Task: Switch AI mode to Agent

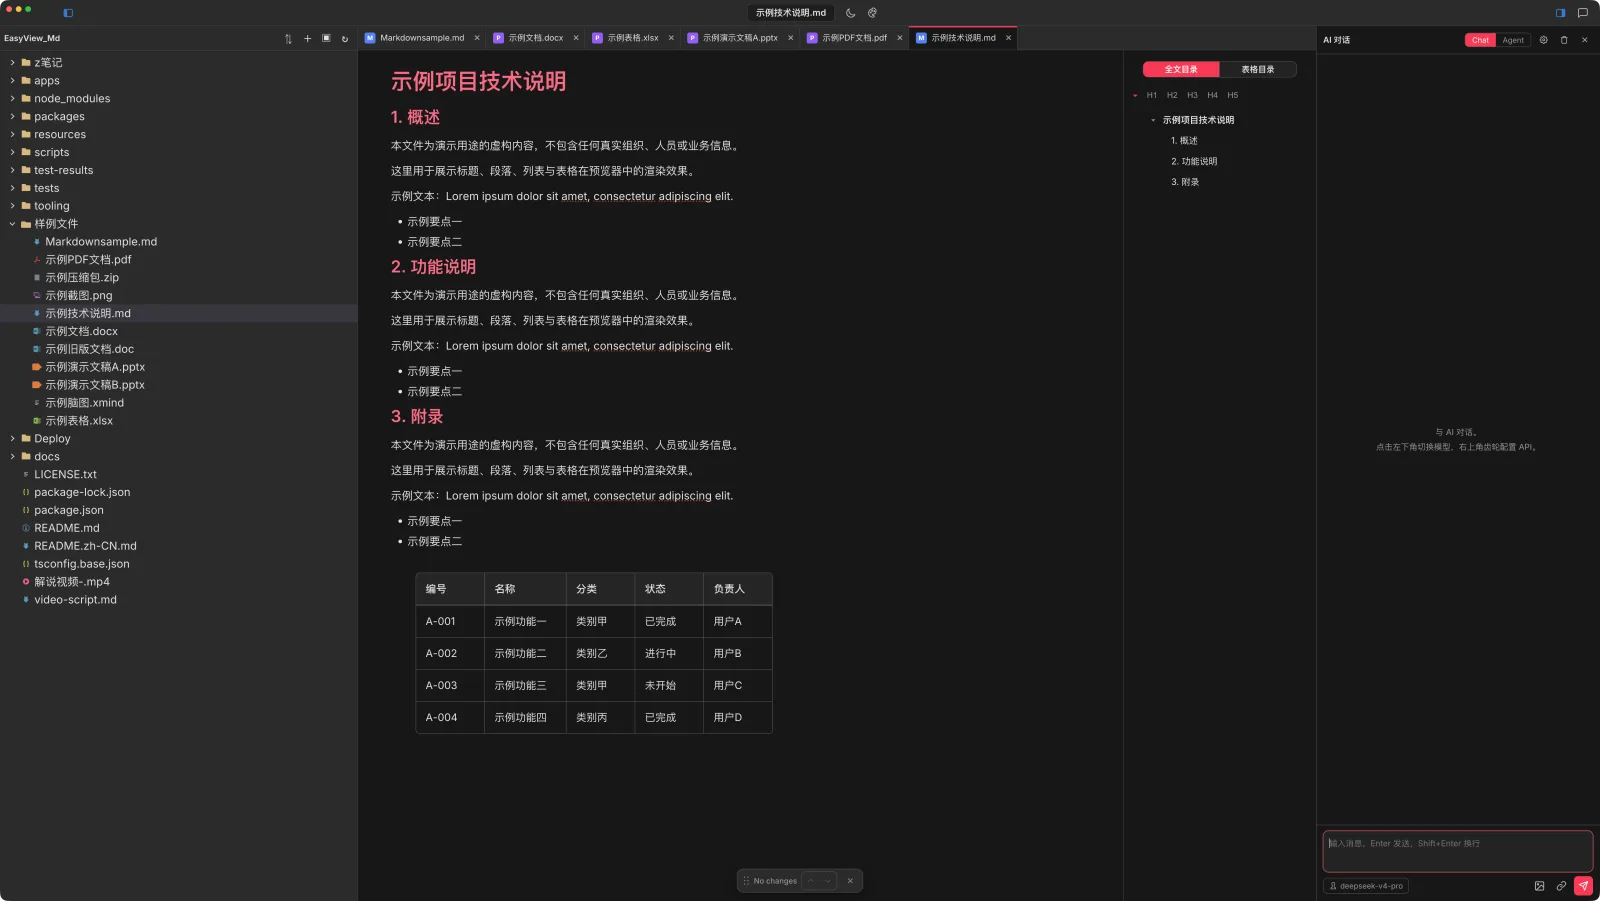Action: pyautogui.click(x=1513, y=40)
